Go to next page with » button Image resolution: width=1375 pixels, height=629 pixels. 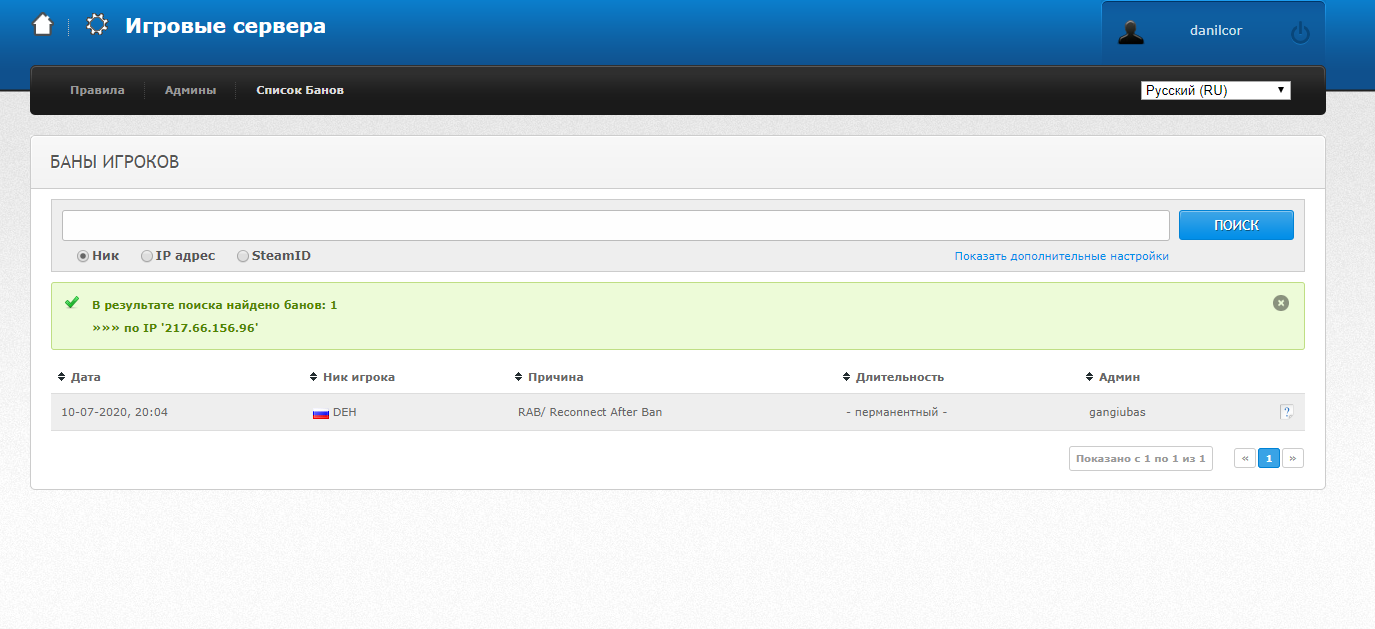click(1293, 458)
